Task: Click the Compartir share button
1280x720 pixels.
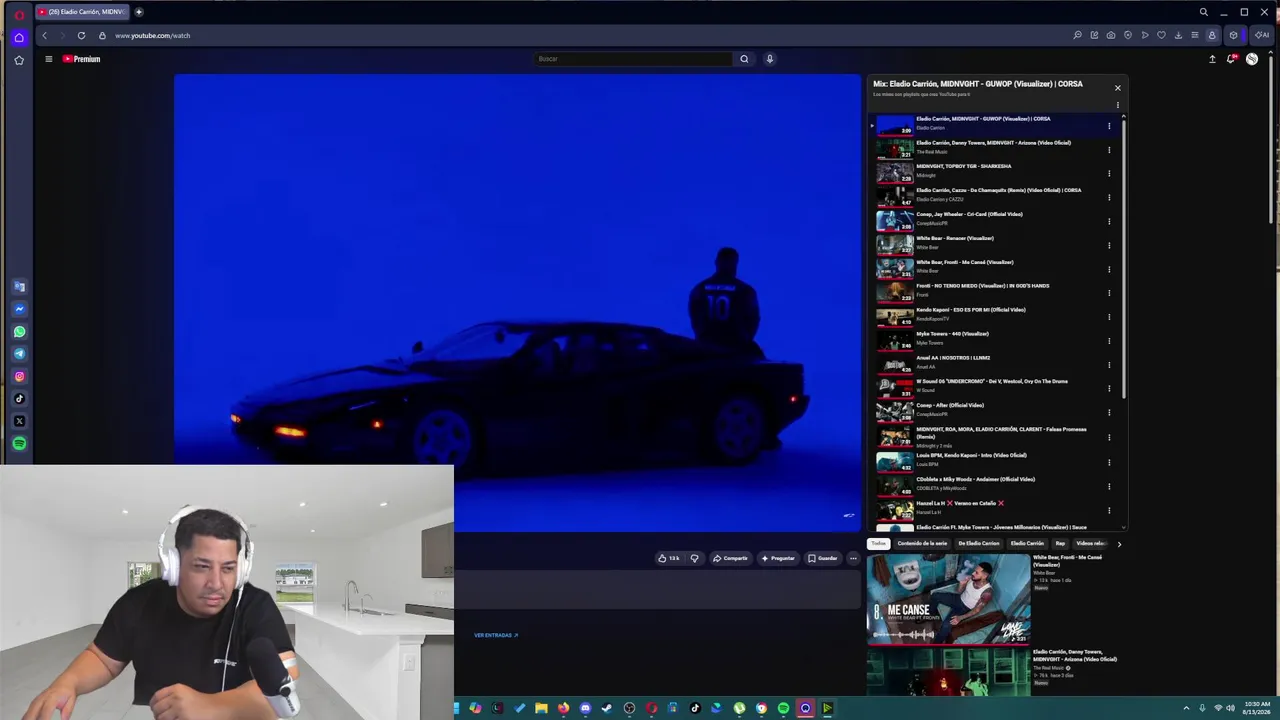Action: pos(730,558)
